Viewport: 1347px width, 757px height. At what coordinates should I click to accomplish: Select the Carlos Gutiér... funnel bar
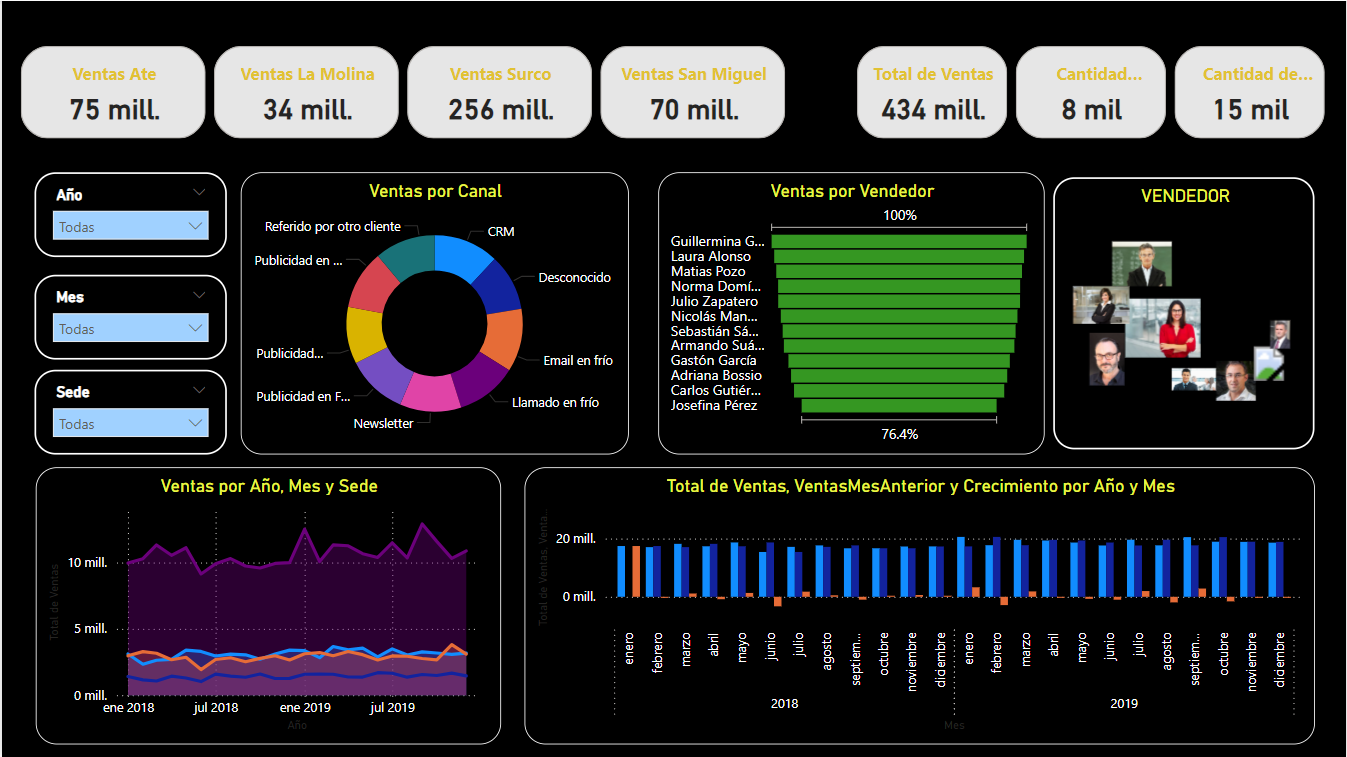(x=899, y=390)
